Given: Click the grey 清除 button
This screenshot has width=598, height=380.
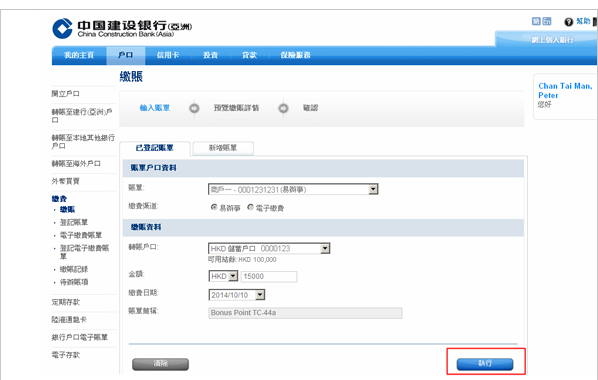Looking at the screenshot, I should (161, 364).
